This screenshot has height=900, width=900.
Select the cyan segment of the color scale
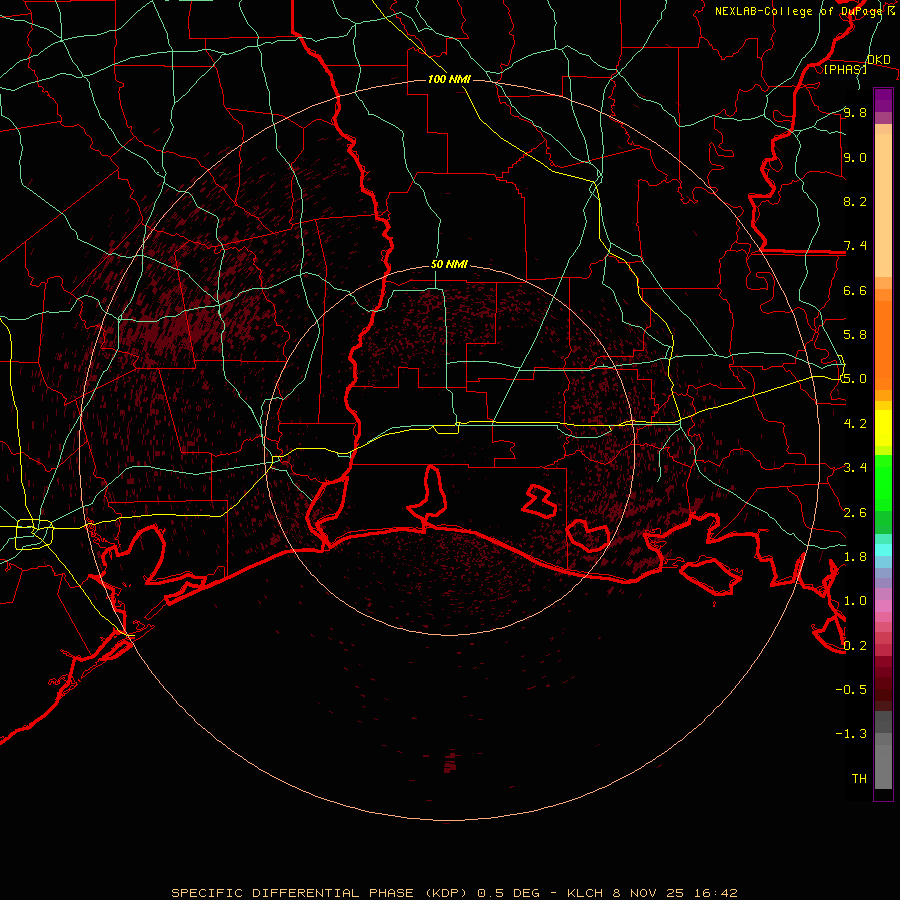tap(883, 549)
